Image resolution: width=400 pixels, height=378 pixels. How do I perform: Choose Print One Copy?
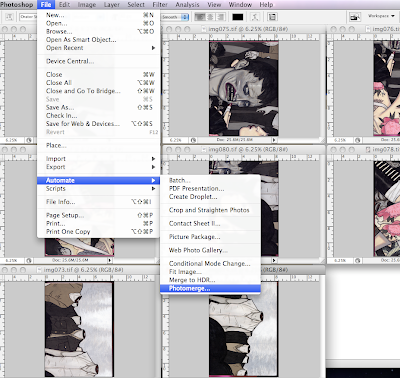(x=98, y=232)
